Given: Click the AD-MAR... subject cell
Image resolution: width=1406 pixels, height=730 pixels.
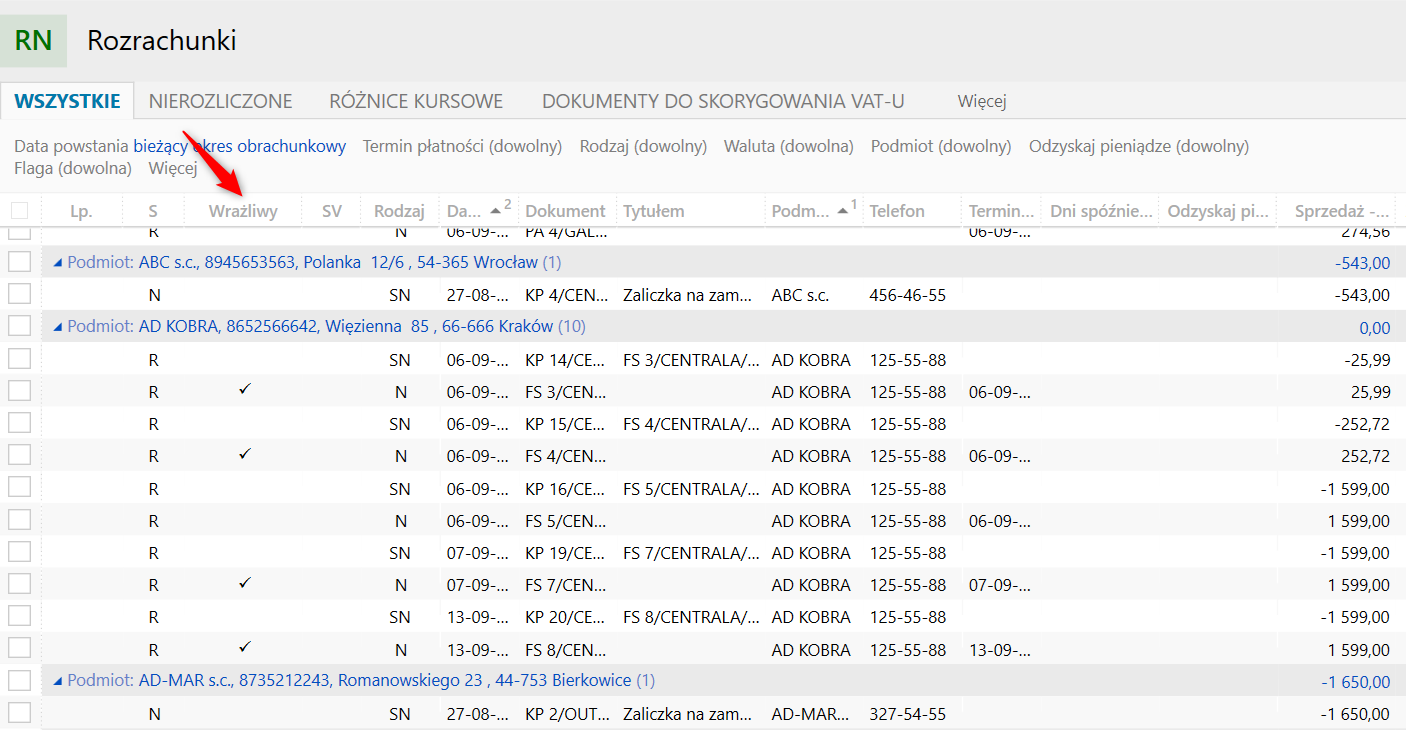Looking at the screenshot, I should coord(810,714).
